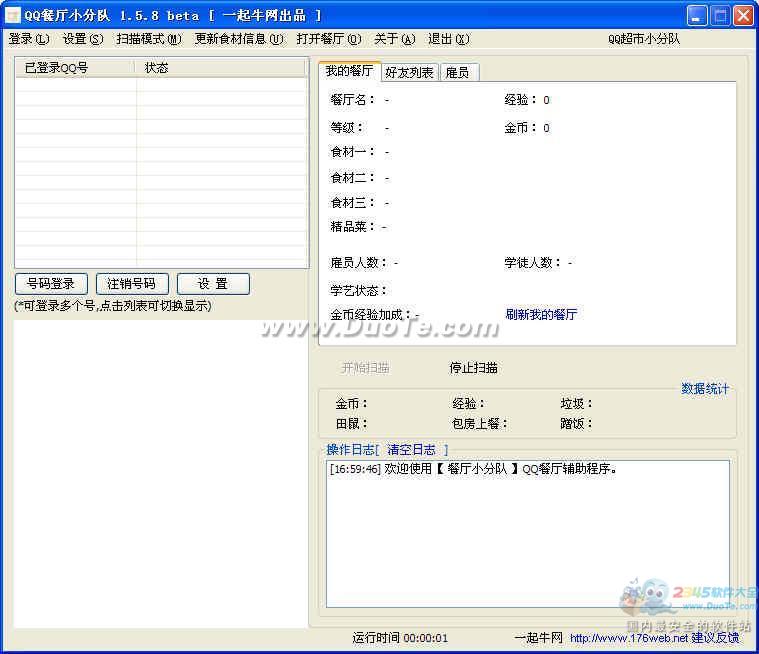Click the 雇员人数： label

click(x=359, y=262)
